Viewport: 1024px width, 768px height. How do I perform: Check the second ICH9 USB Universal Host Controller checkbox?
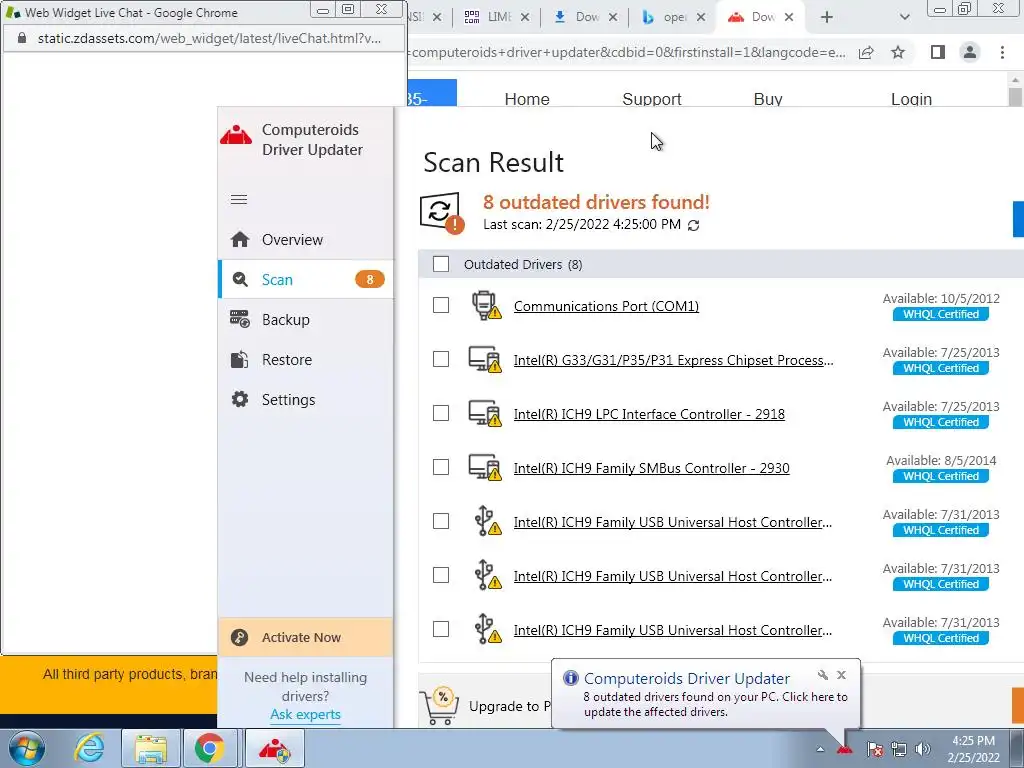point(441,575)
